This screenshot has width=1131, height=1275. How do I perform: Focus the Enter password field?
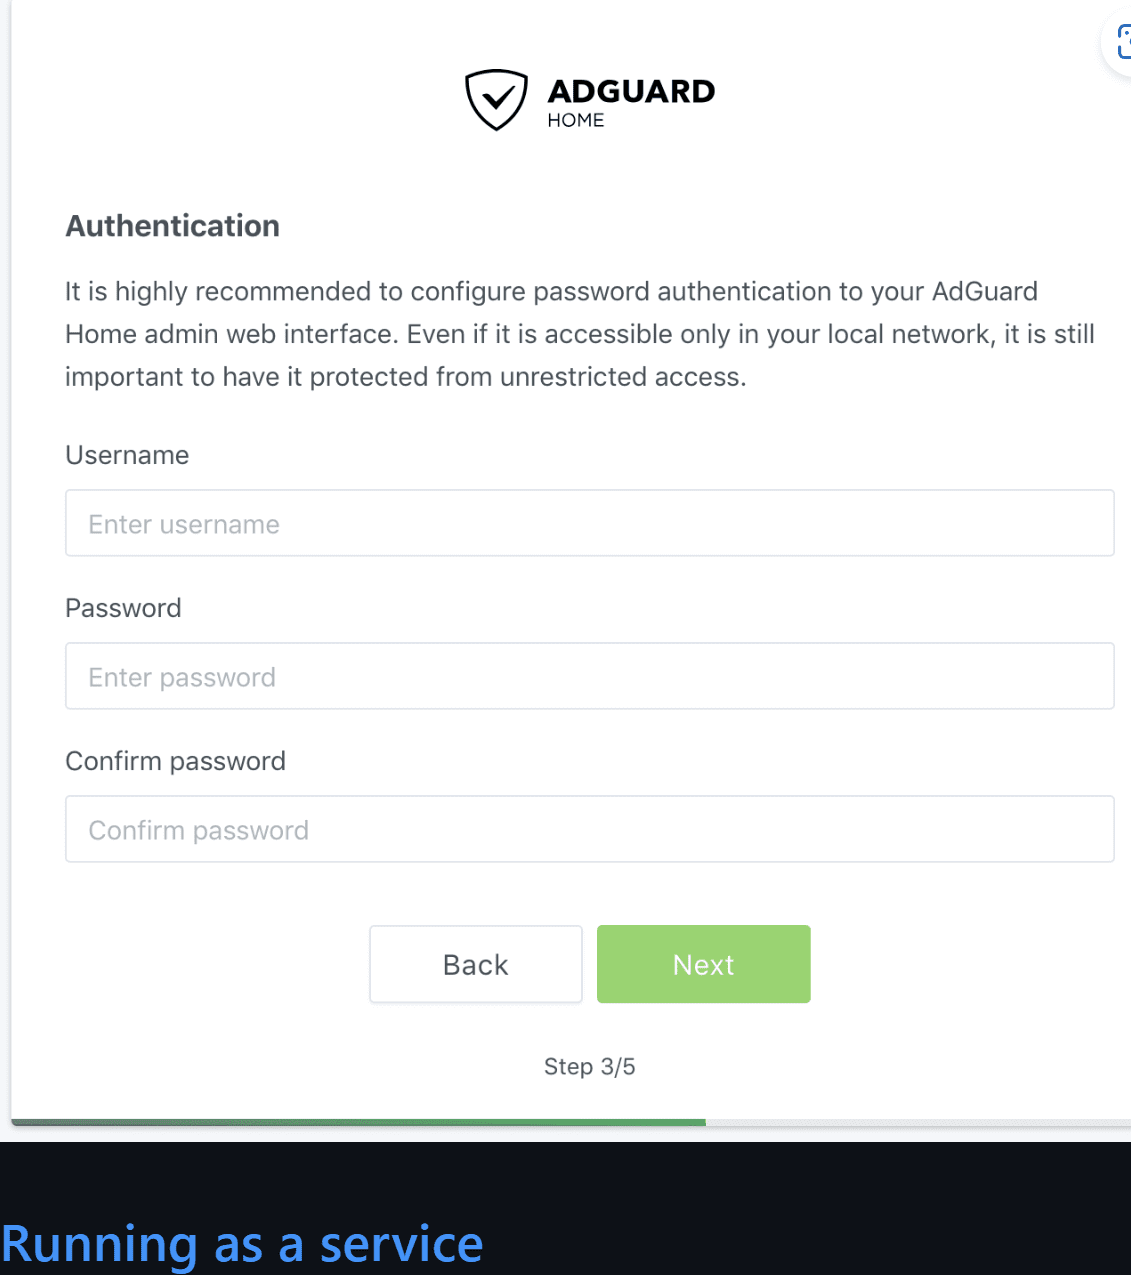(590, 676)
